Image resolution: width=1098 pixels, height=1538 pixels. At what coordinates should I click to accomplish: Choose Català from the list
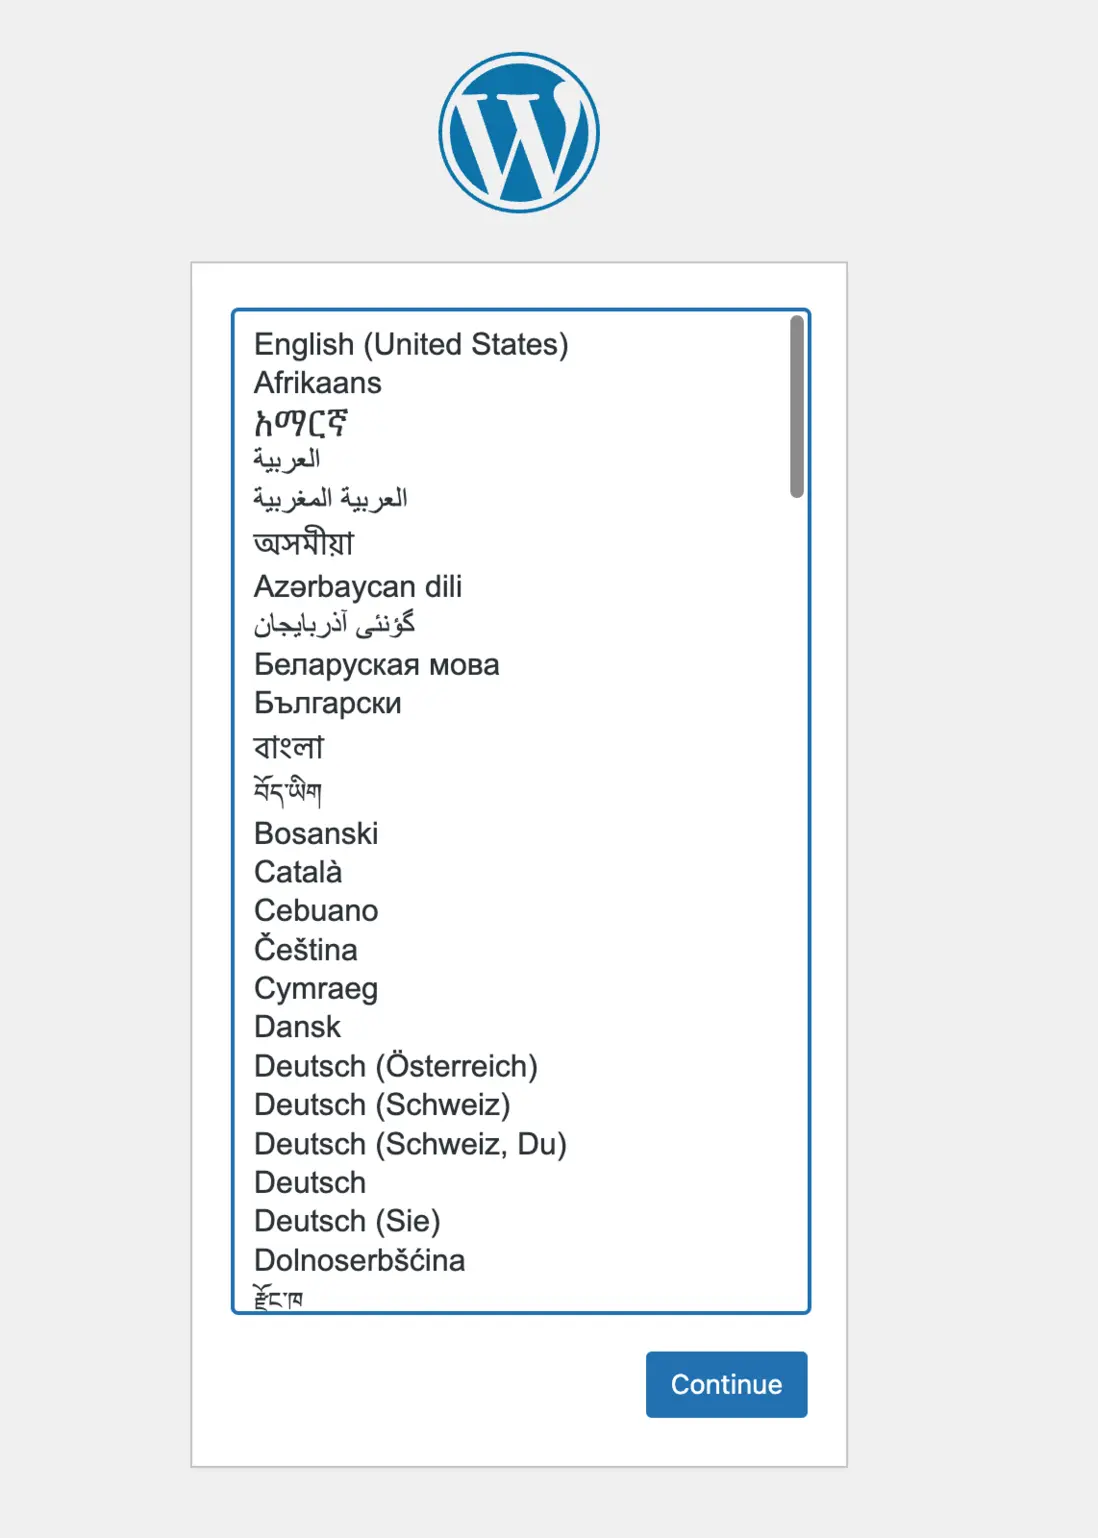[x=298, y=872]
